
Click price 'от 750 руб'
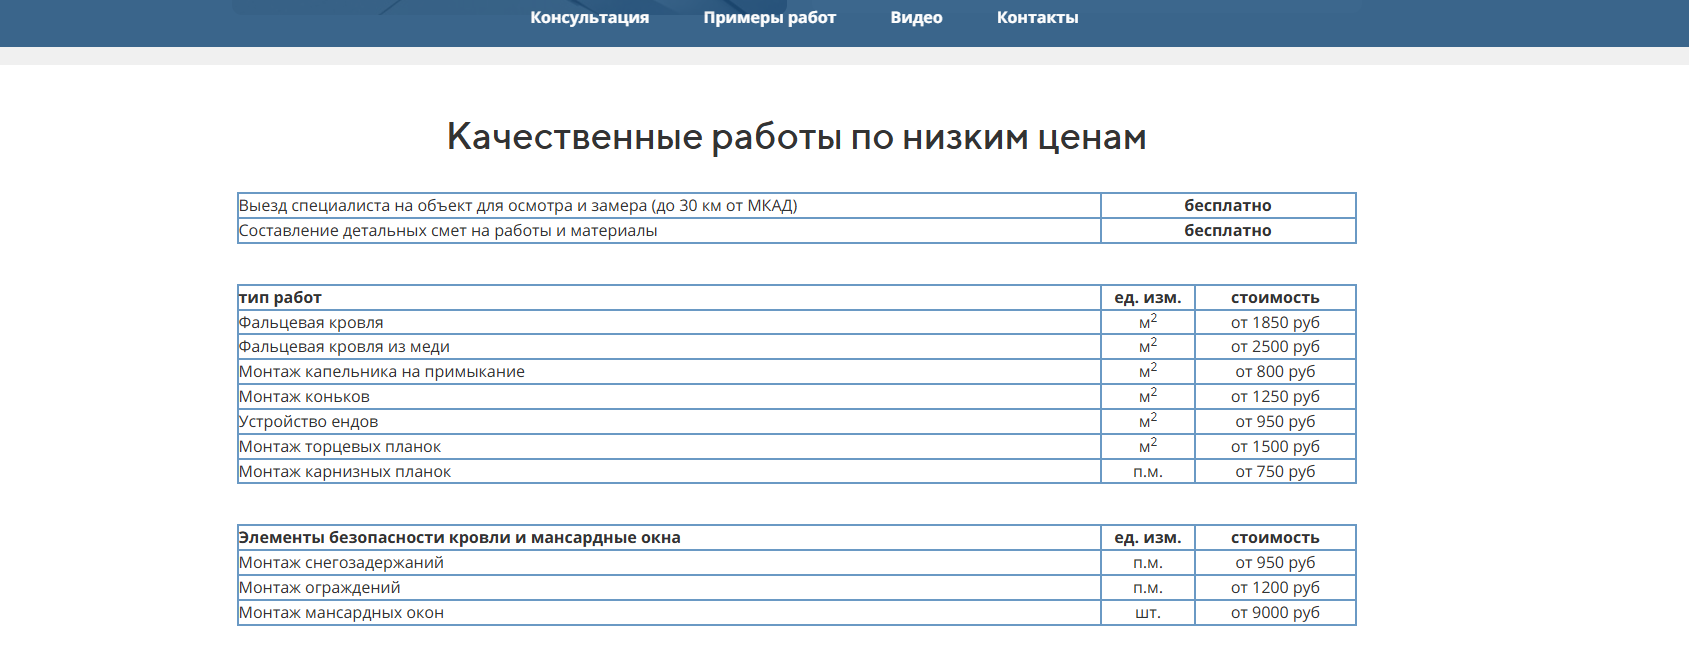pos(1275,471)
